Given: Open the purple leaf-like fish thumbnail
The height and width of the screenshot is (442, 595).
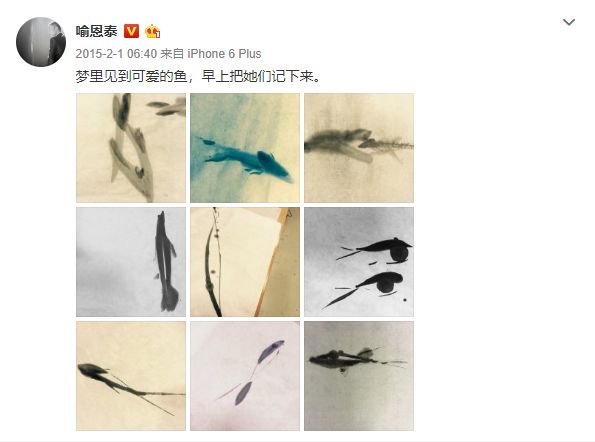Looking at the screenshot, I should tap(245, 376).
